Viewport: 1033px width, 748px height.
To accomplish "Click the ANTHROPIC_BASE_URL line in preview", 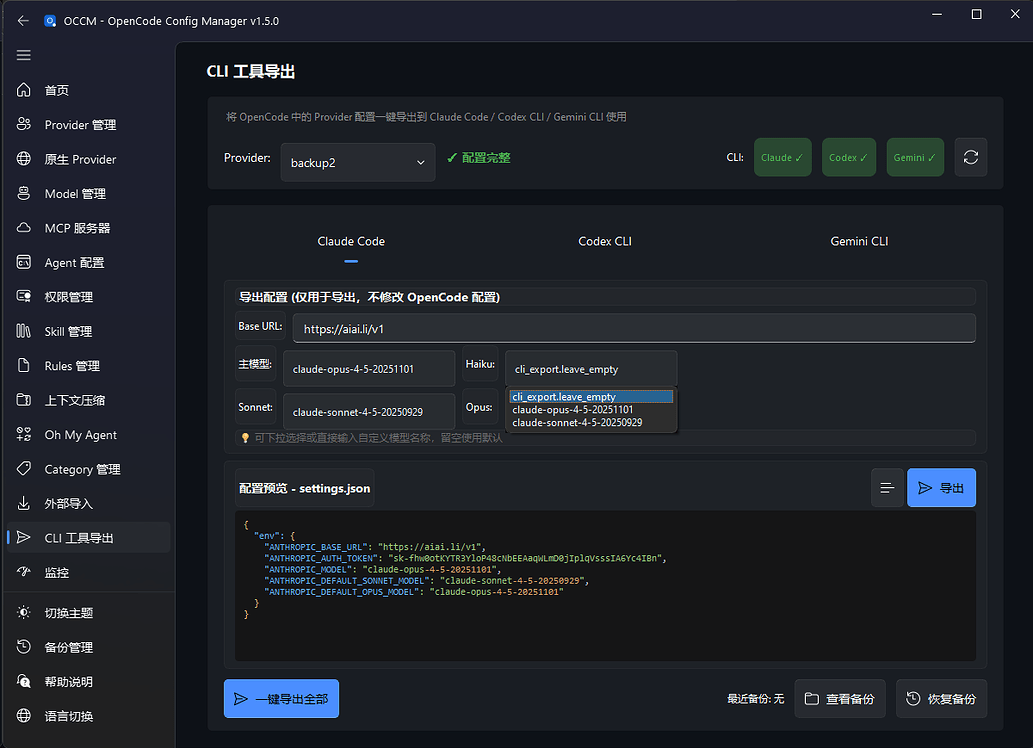I will [374, 547].
